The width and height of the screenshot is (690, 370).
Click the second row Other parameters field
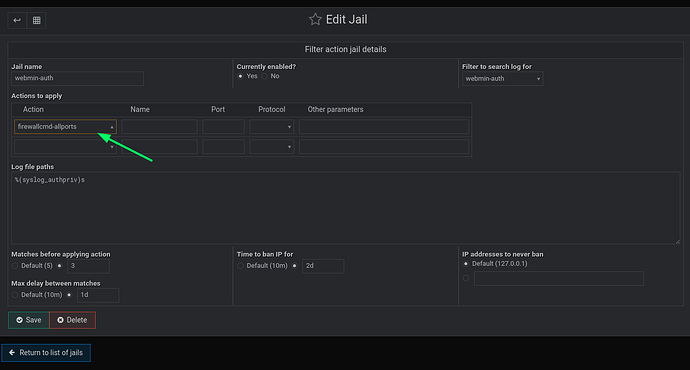[384, 147]
